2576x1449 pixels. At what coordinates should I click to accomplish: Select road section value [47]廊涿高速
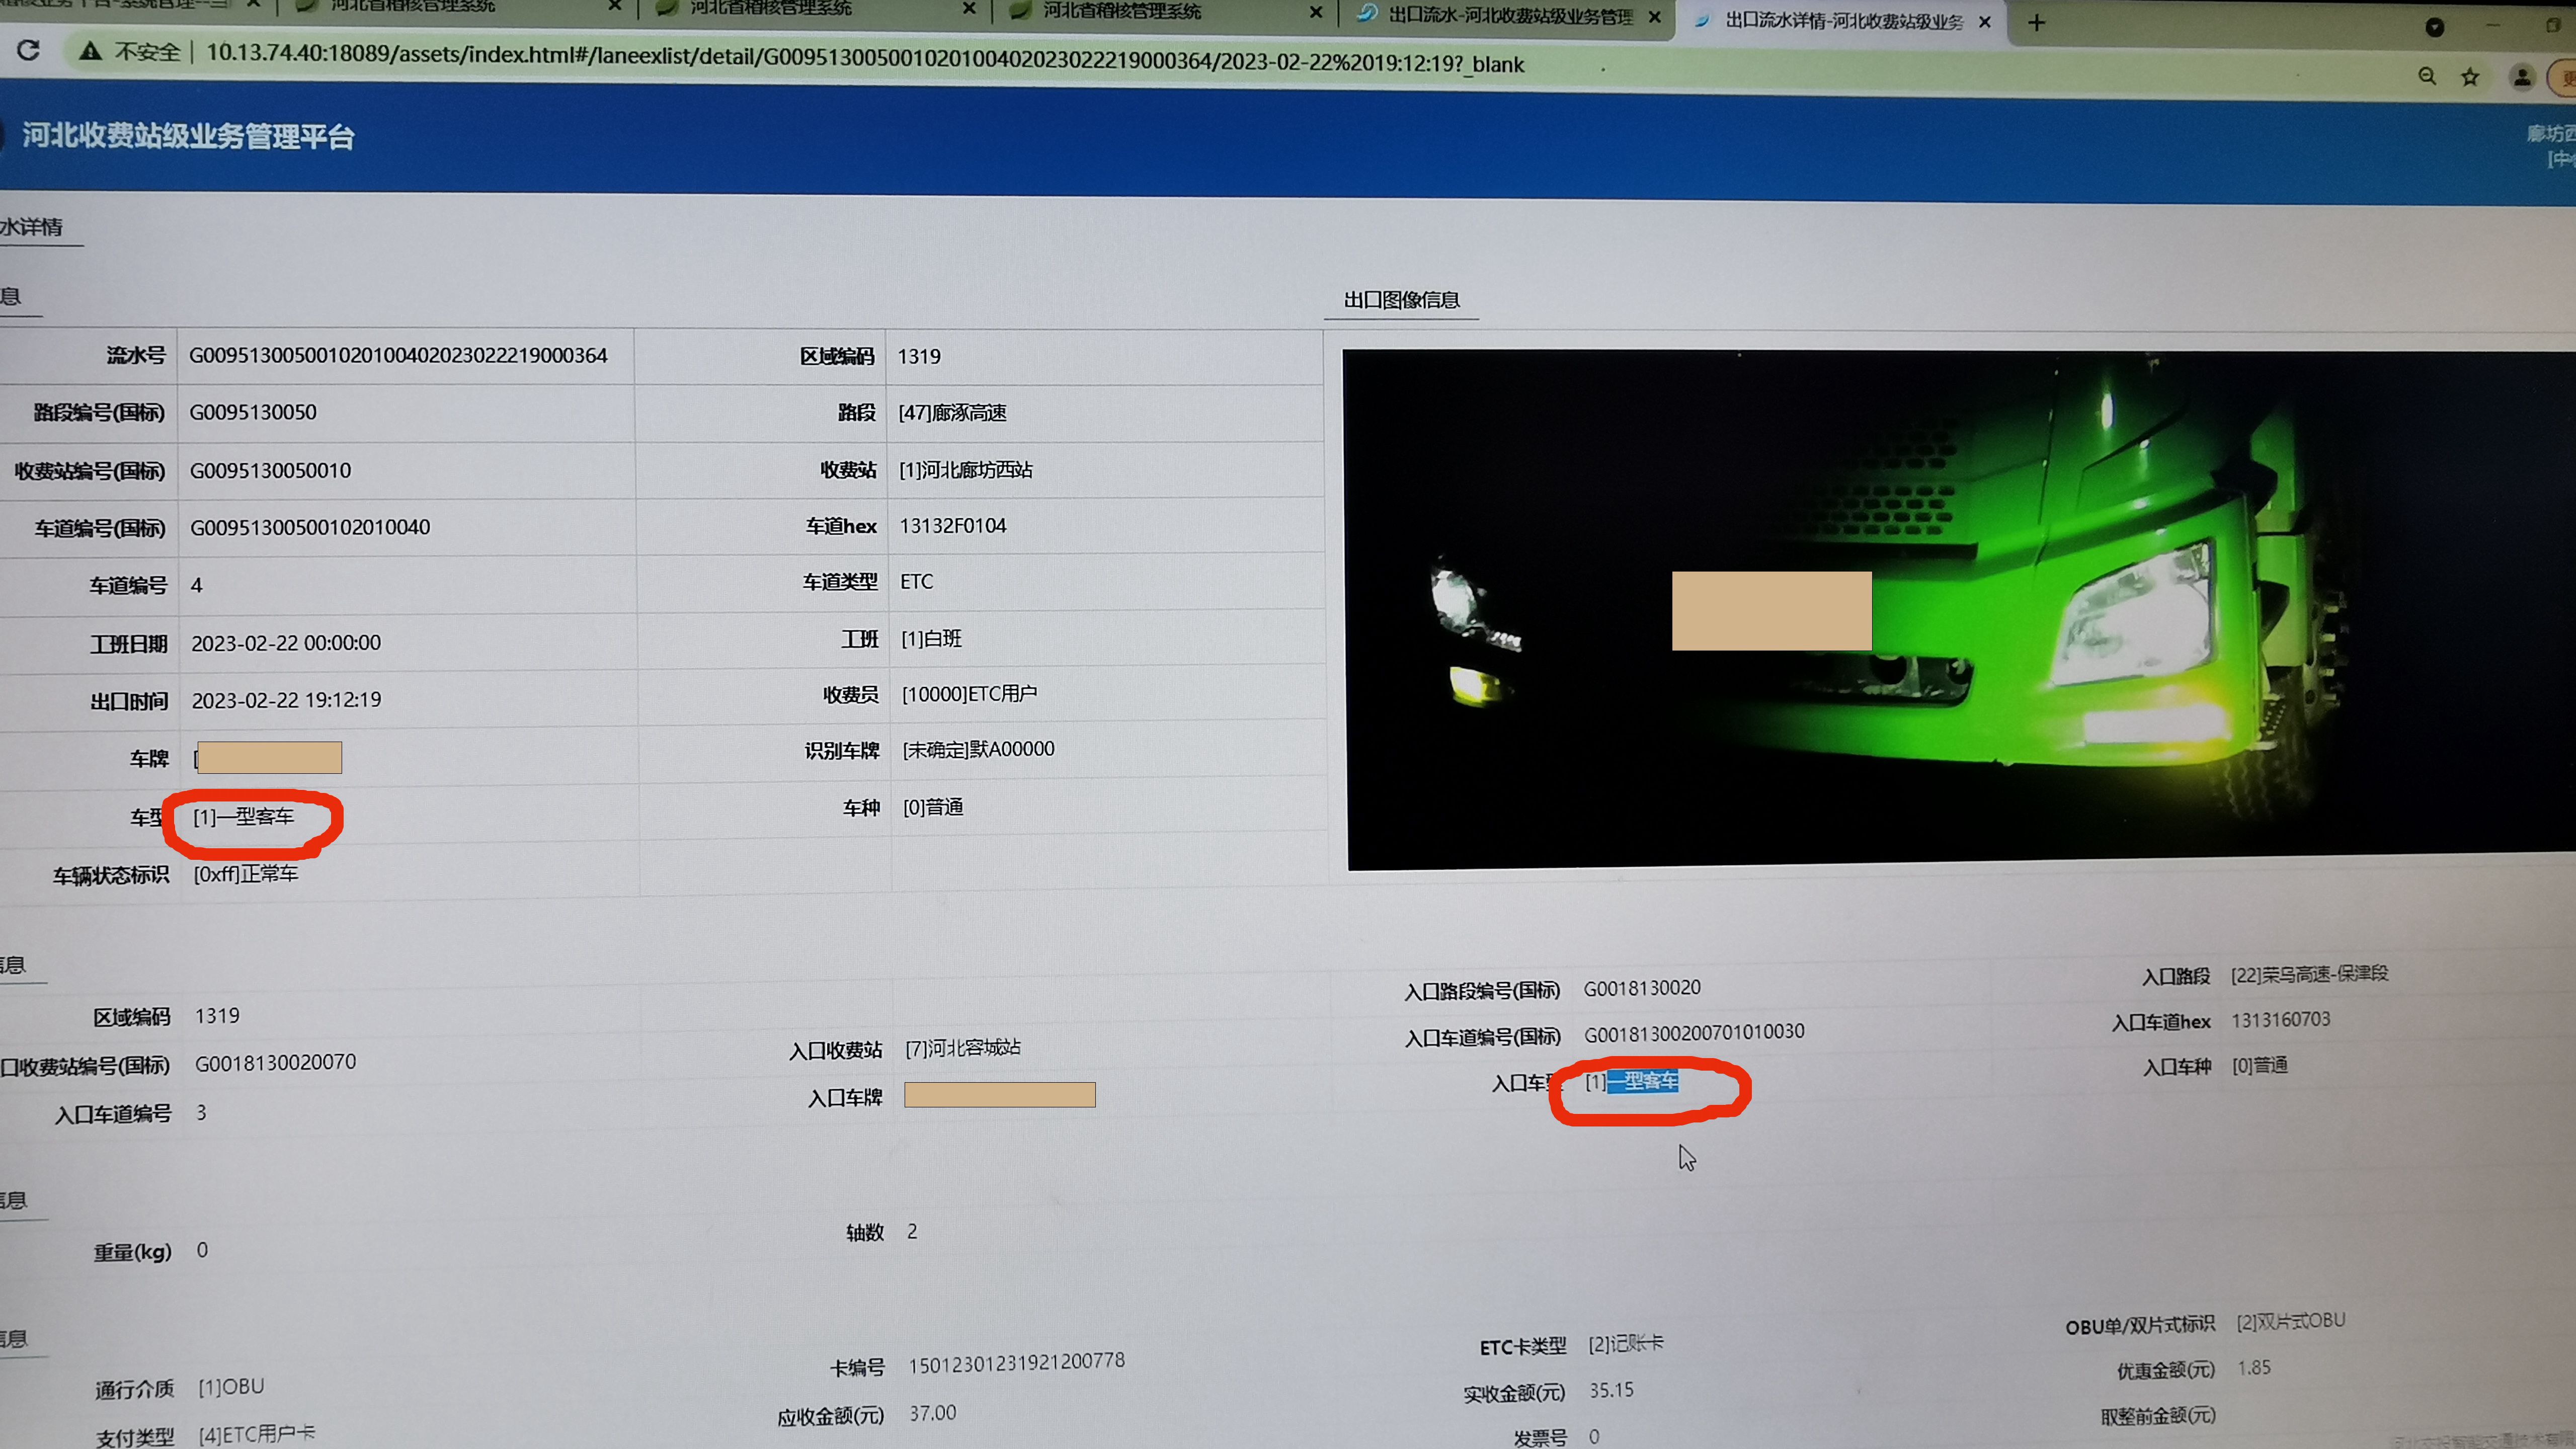pyautogui.click(x=952, y=413)
